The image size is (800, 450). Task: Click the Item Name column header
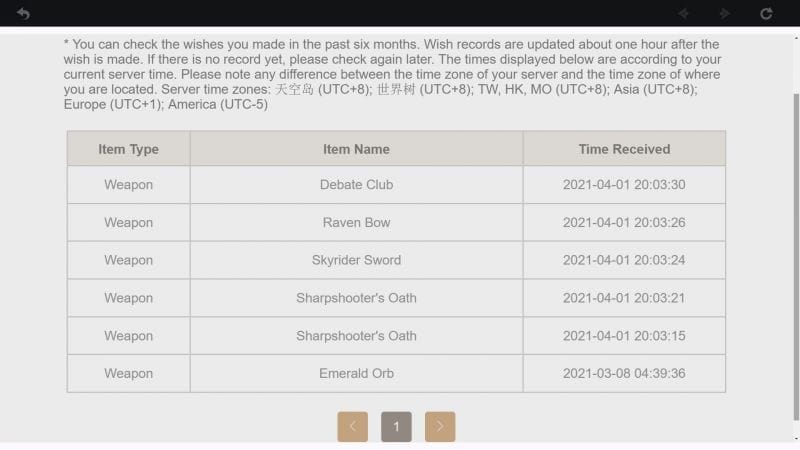click(x=356, y=149)
